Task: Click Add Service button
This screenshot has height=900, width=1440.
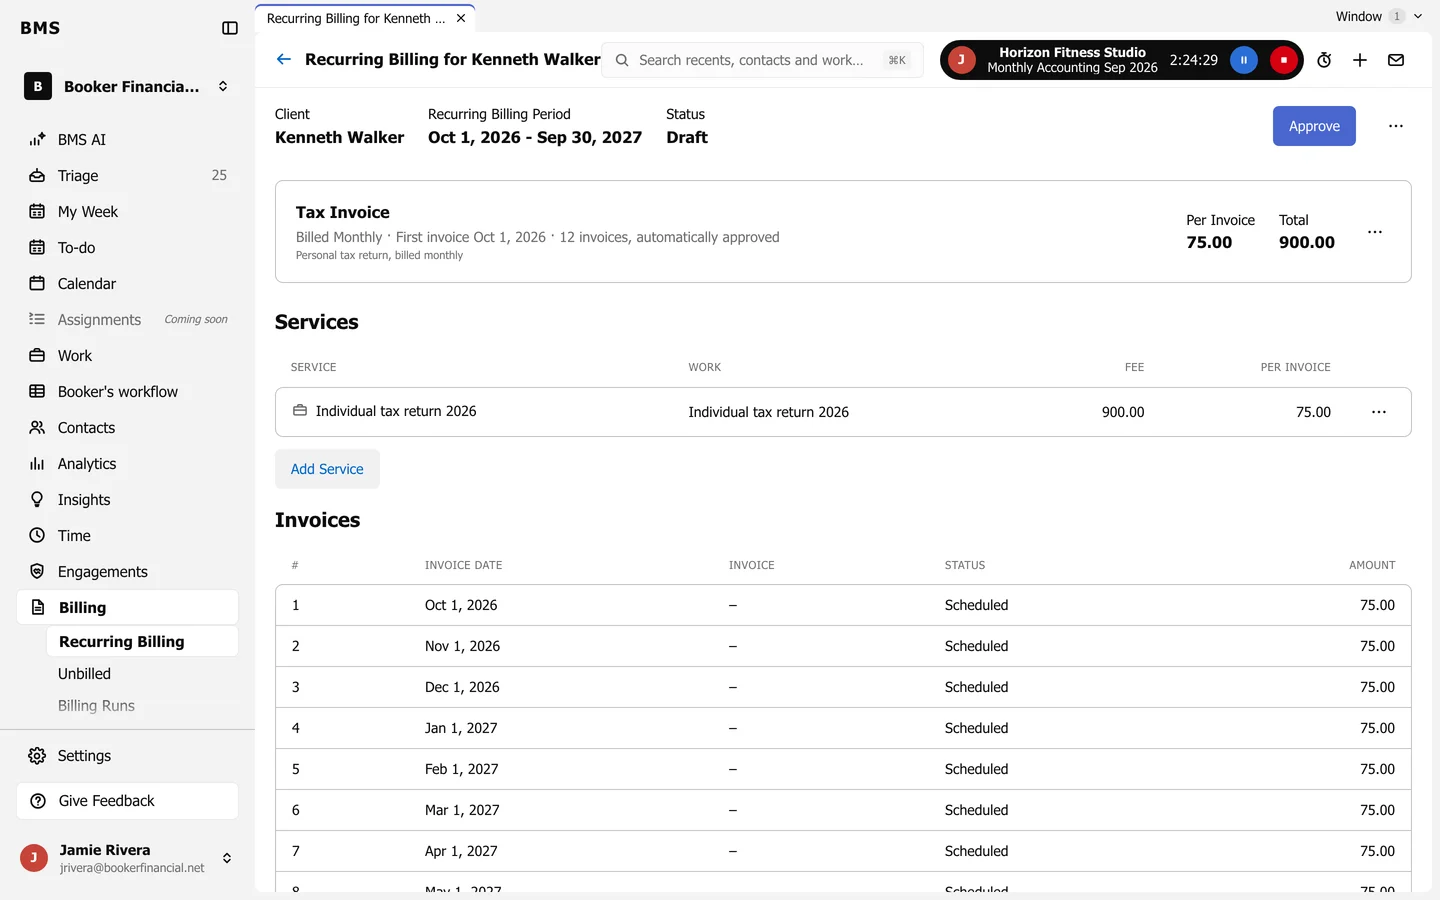Action: click(x=327, y=469)
